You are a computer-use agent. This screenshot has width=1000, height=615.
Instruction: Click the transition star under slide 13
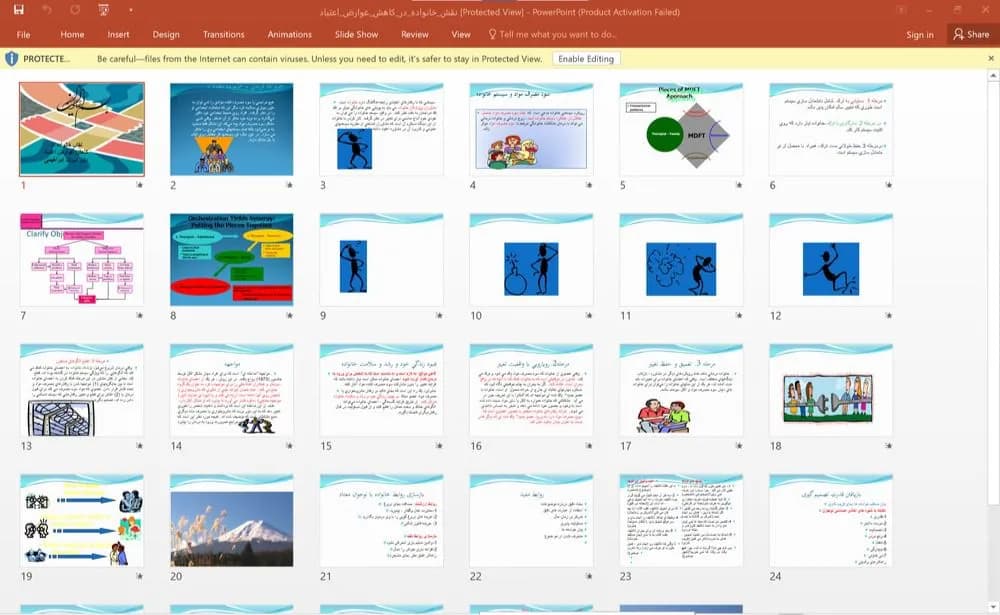tap(140, 445)
